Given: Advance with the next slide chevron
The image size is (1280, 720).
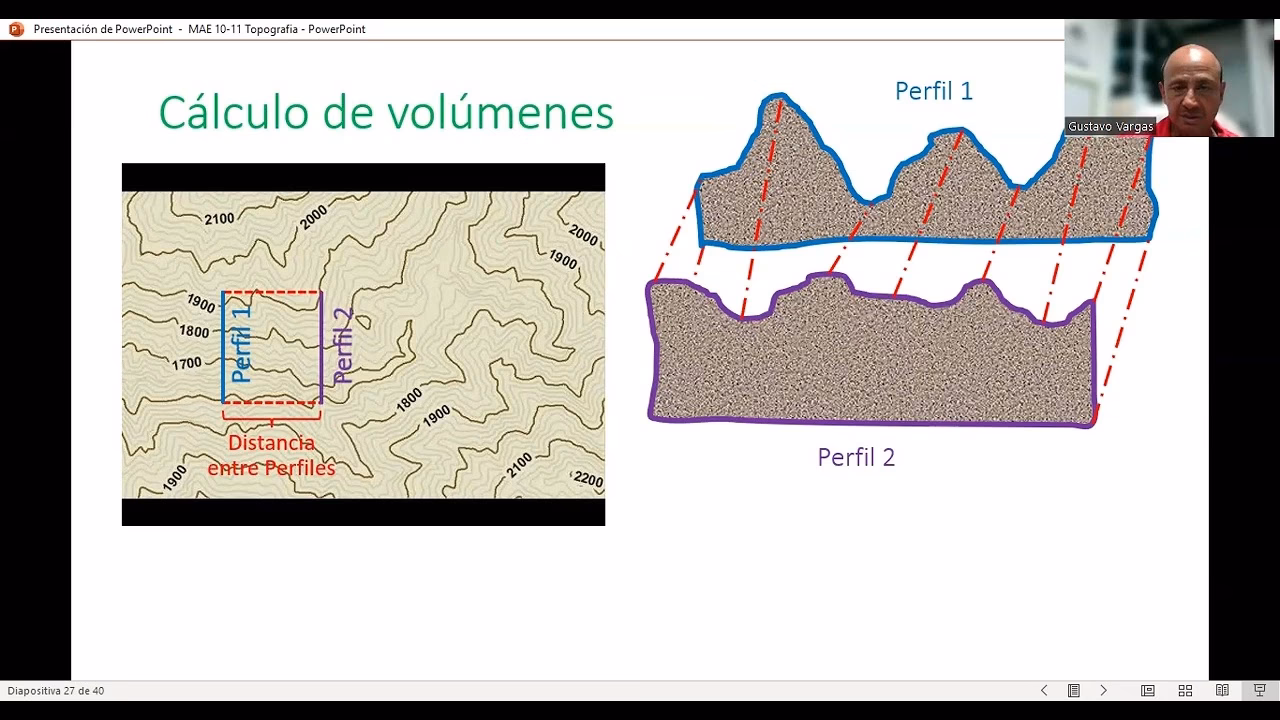Looking at the screenshot, I should coord(1104,690).
